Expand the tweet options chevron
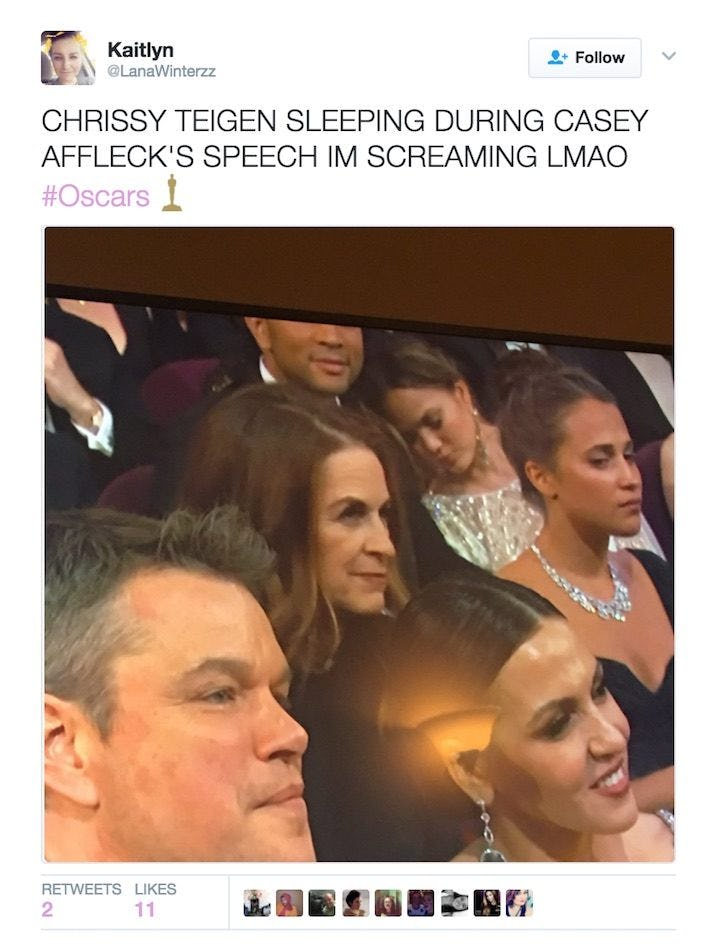This screenshot has width=717, height=944. click(669, 56)
